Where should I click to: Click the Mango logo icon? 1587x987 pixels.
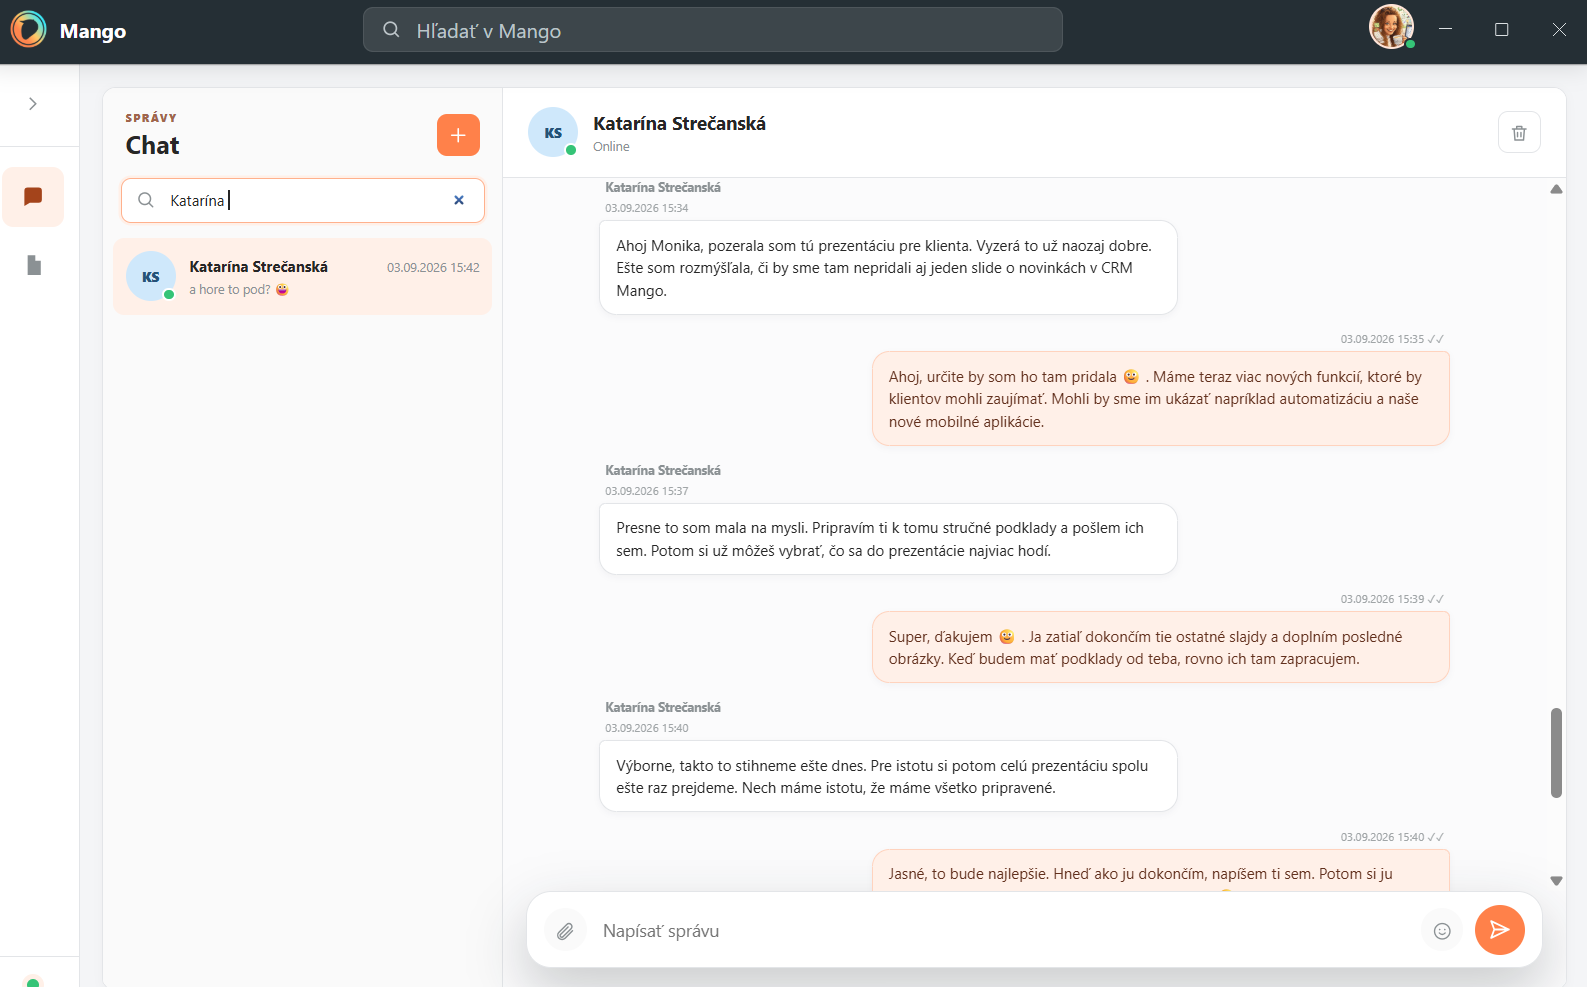pyautogui.click(x=29, y=30)
